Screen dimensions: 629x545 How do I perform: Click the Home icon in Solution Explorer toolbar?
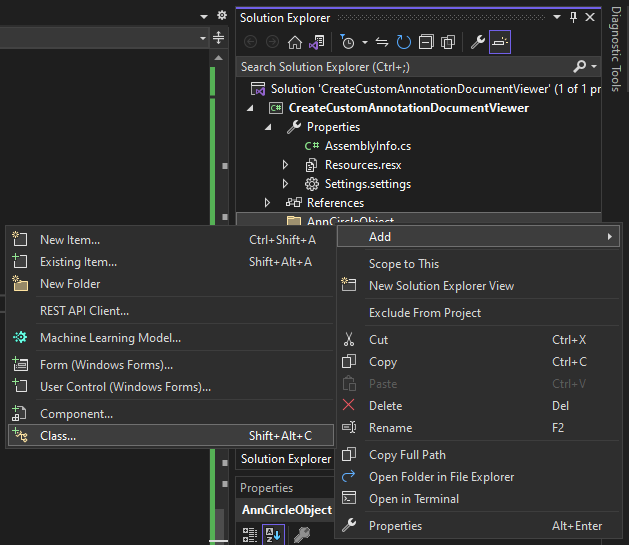coord(294,42)
